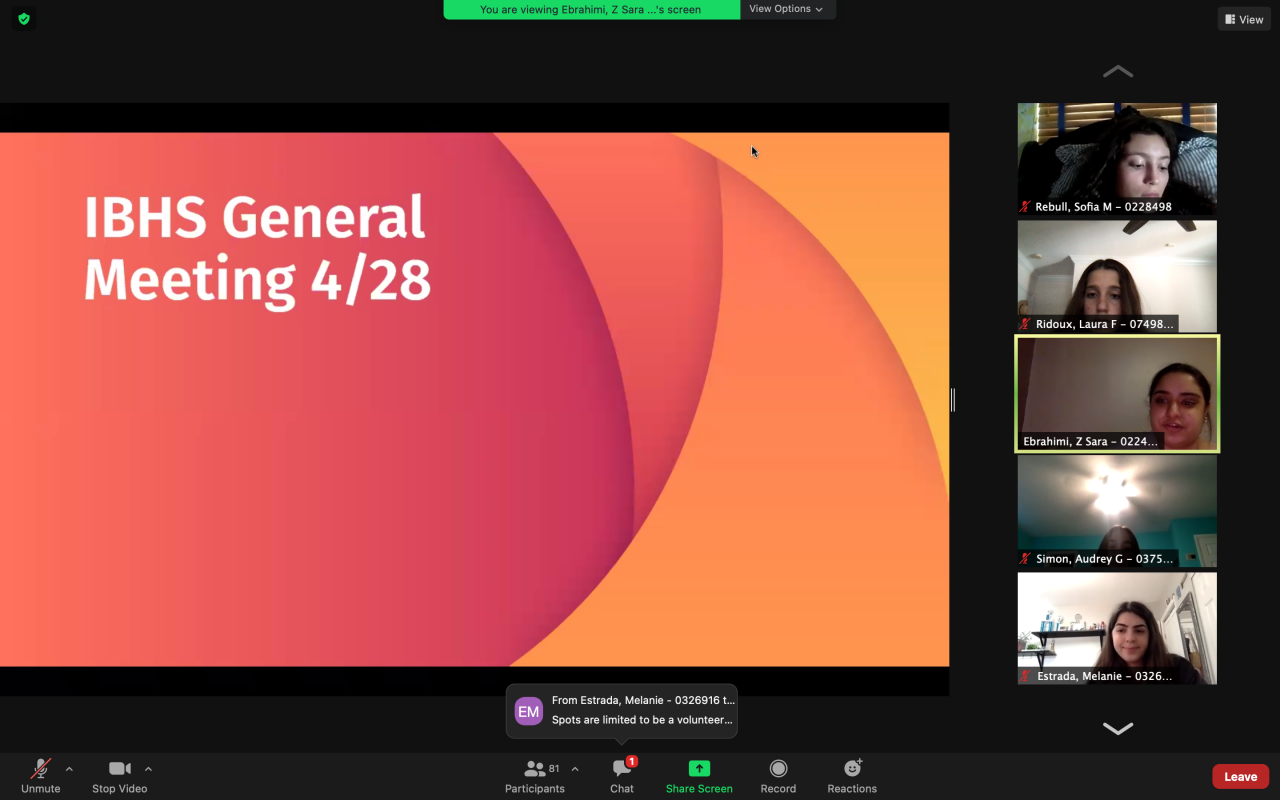Click the 'Spots are limited to be a volunteer...' message
This screenshot has width=1280, height=800.
pyautogui.click(x=642, y=720)
